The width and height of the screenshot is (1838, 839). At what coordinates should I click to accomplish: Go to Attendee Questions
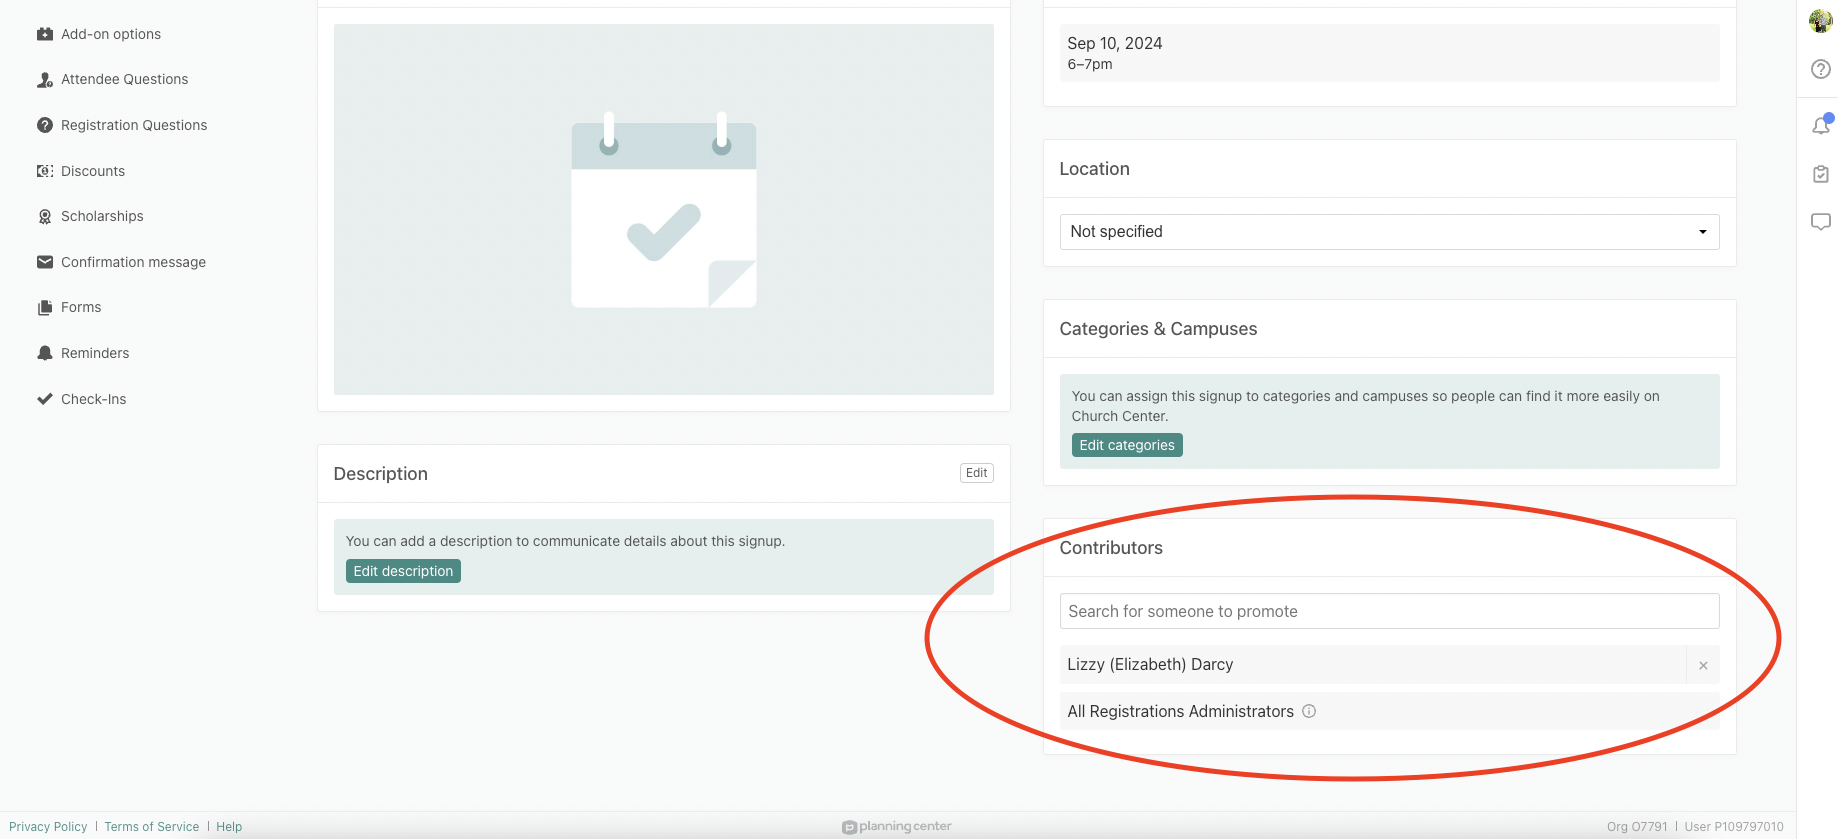pos(124,79)
